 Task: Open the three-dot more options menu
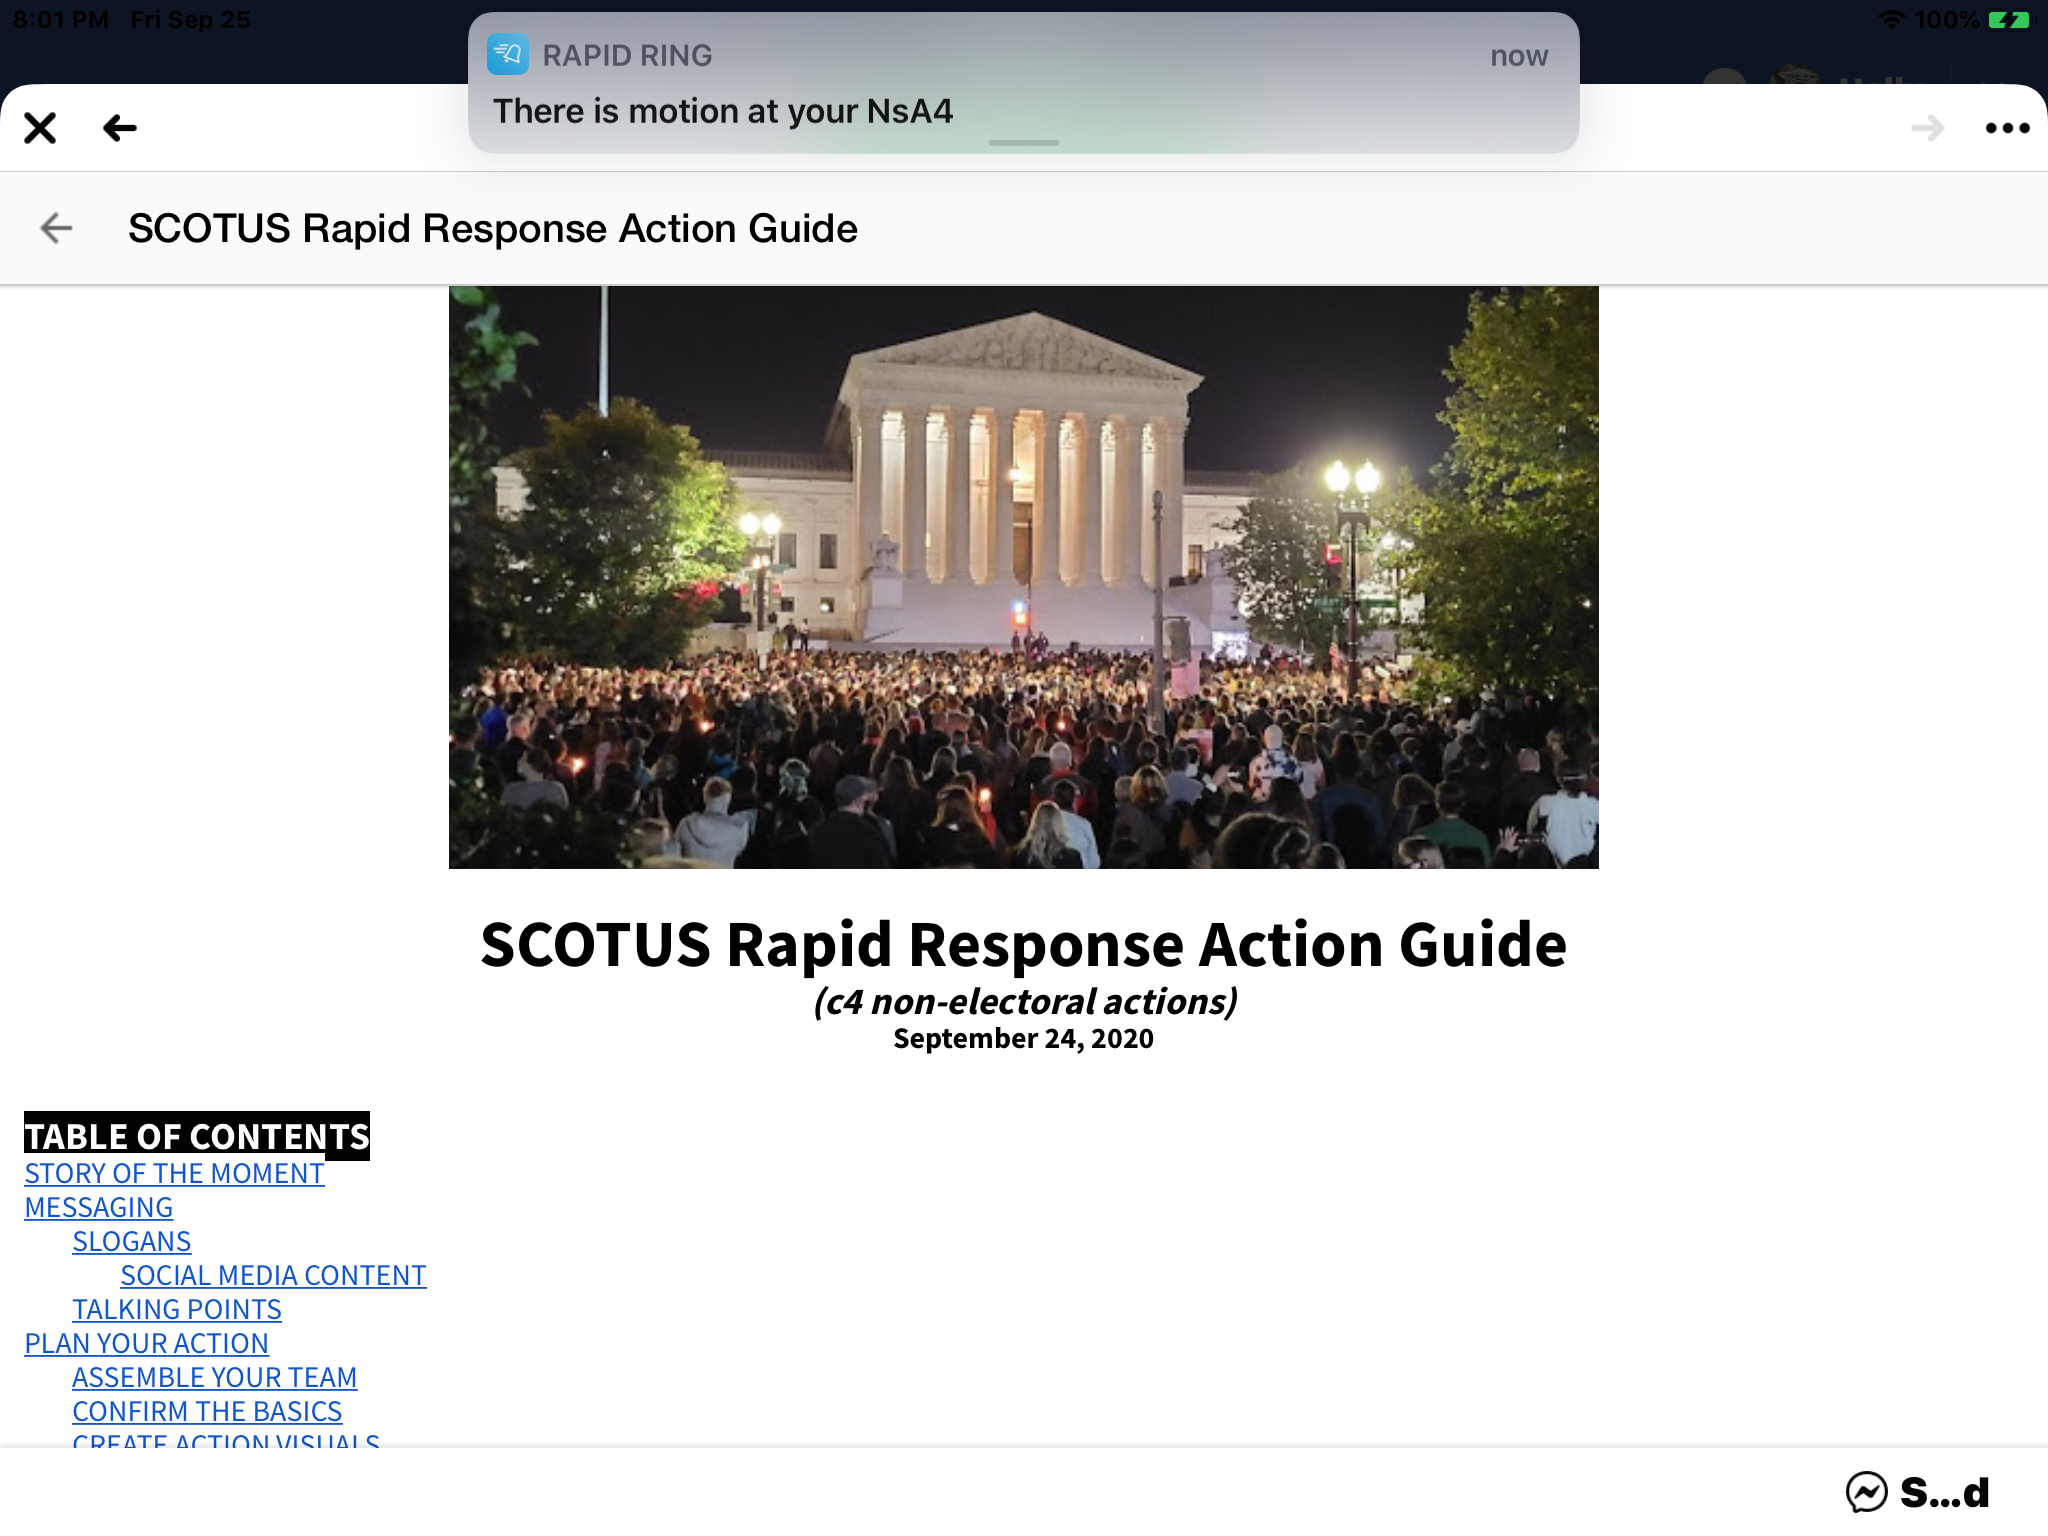(2007, 128)
